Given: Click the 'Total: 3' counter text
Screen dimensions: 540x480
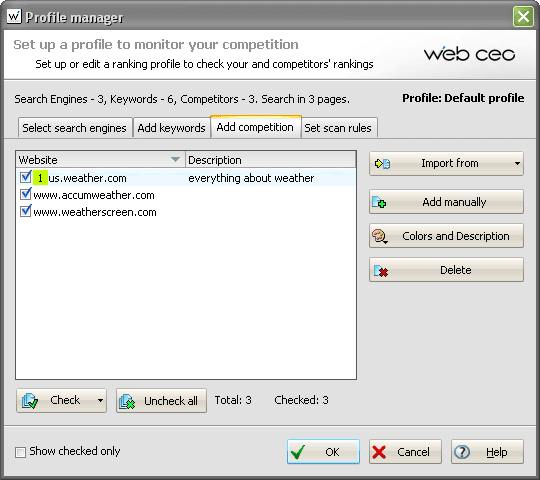Looking at the screenshot, I should (x=233, y=400).
